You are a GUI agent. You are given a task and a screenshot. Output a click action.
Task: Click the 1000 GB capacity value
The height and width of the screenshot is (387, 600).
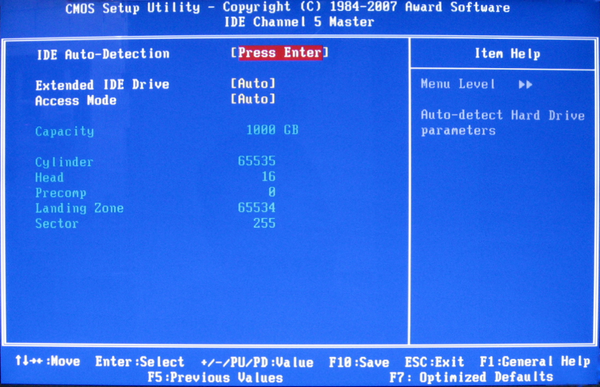272,130
